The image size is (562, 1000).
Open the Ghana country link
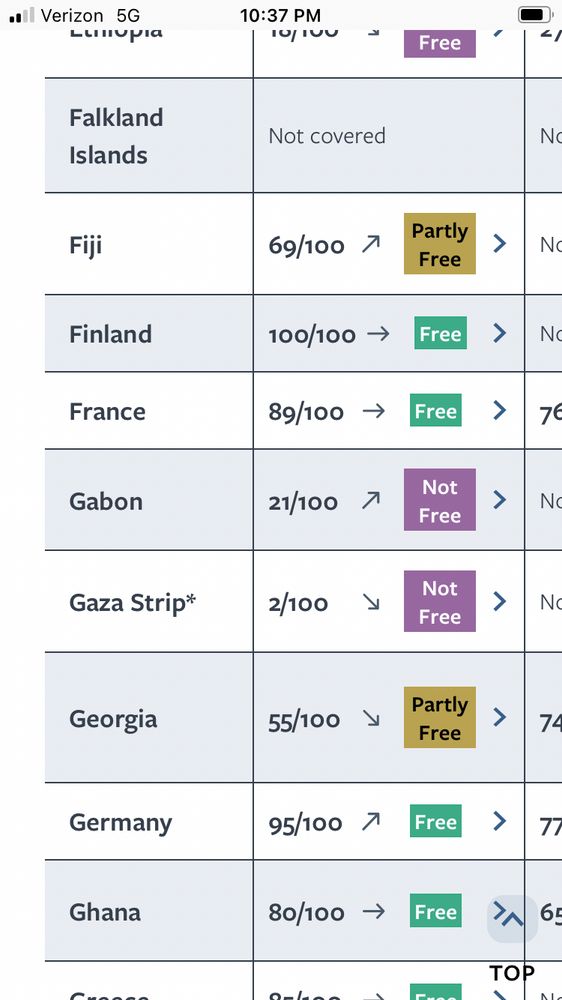tap(105, 912)
